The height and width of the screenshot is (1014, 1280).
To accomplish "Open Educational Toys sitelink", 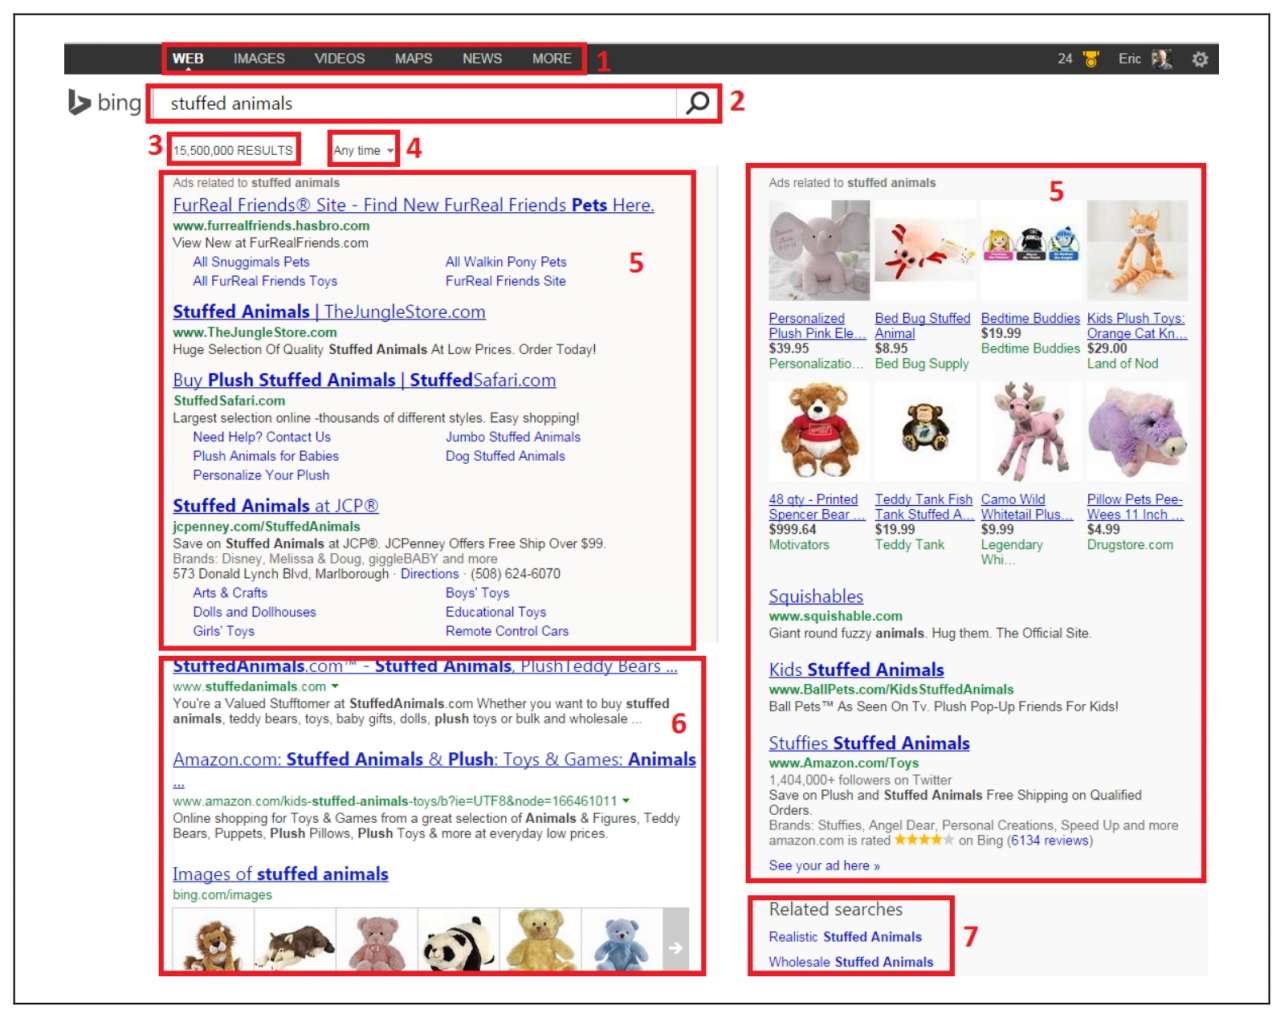I will point(496,612).
